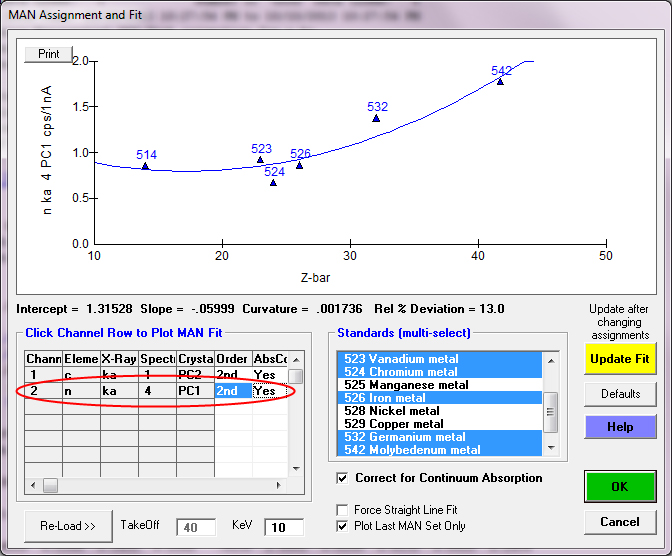Image resolution: width=672 pixels, height=556 pixels.
Task: Uncheck Plot Last MAN Set Only
Action: pos(345,526)
